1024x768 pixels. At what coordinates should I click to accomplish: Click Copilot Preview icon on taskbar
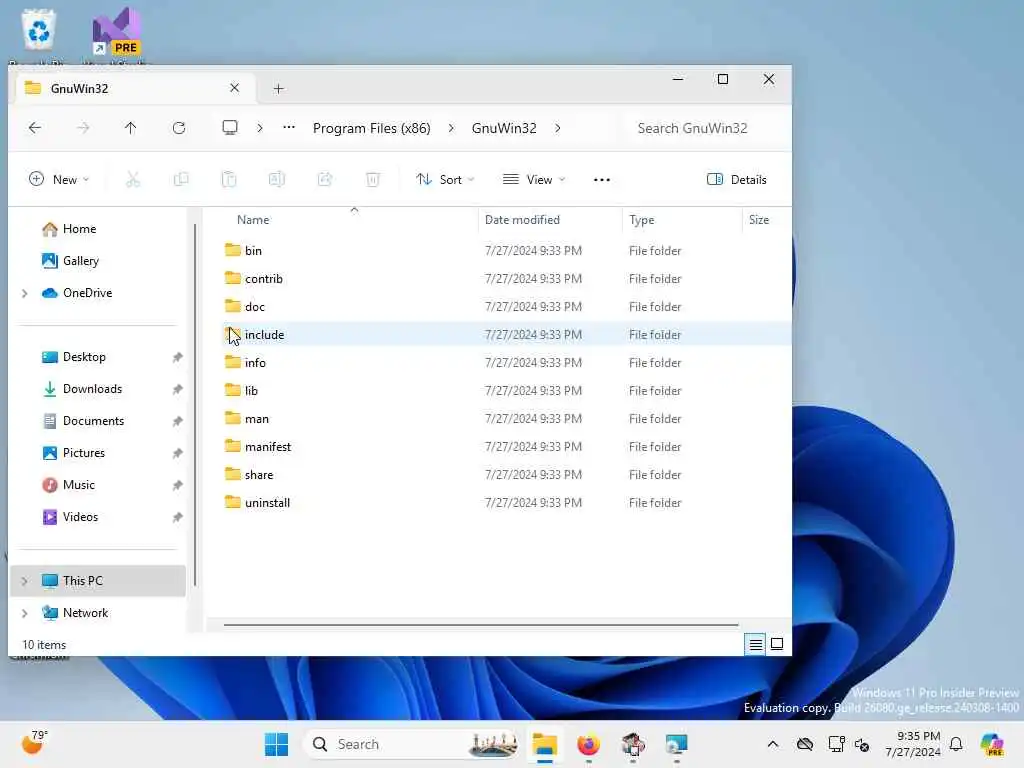(992, 744)
